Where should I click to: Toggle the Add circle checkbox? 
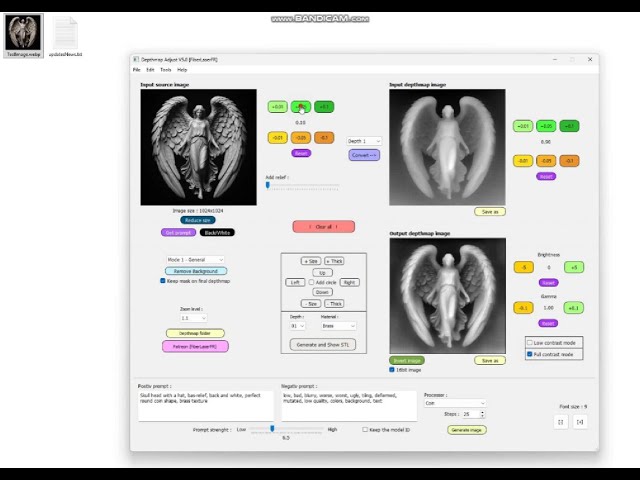pyautogui.click(x=311, y=282)
